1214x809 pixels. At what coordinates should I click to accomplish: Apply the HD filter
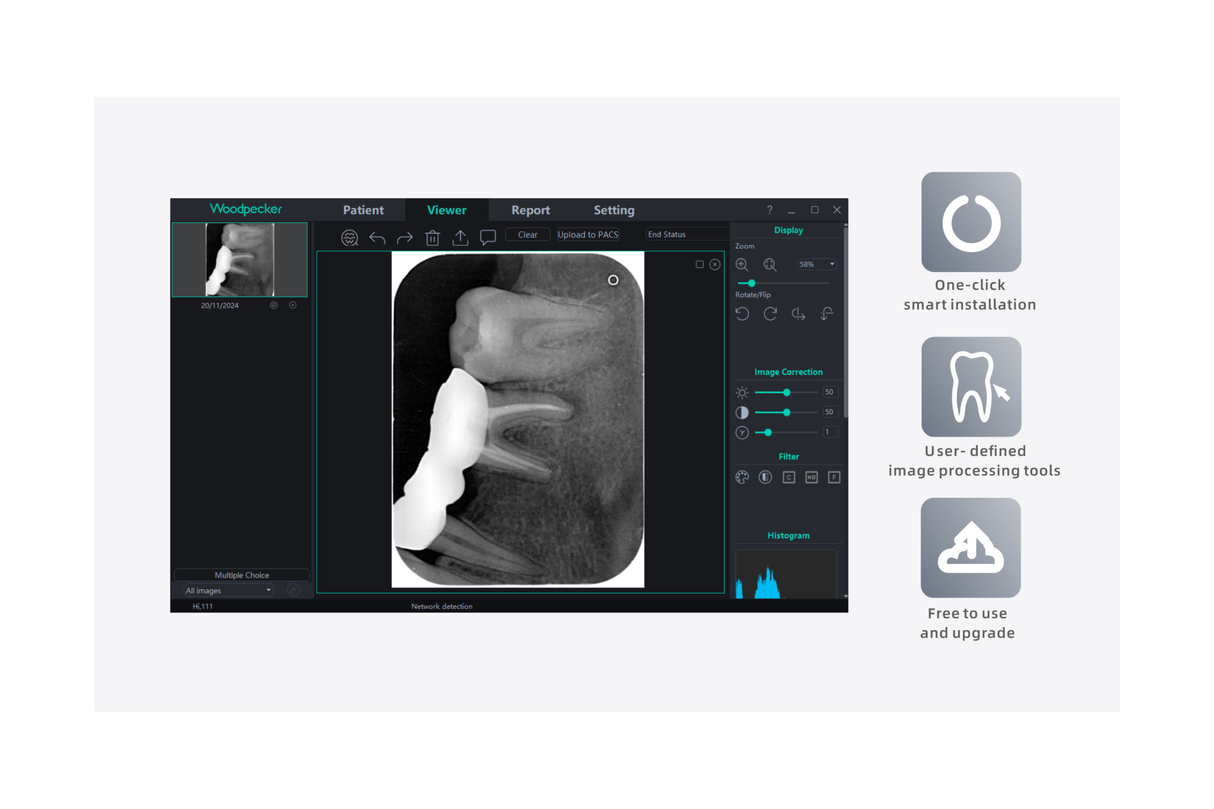click(x=811, y=477)
